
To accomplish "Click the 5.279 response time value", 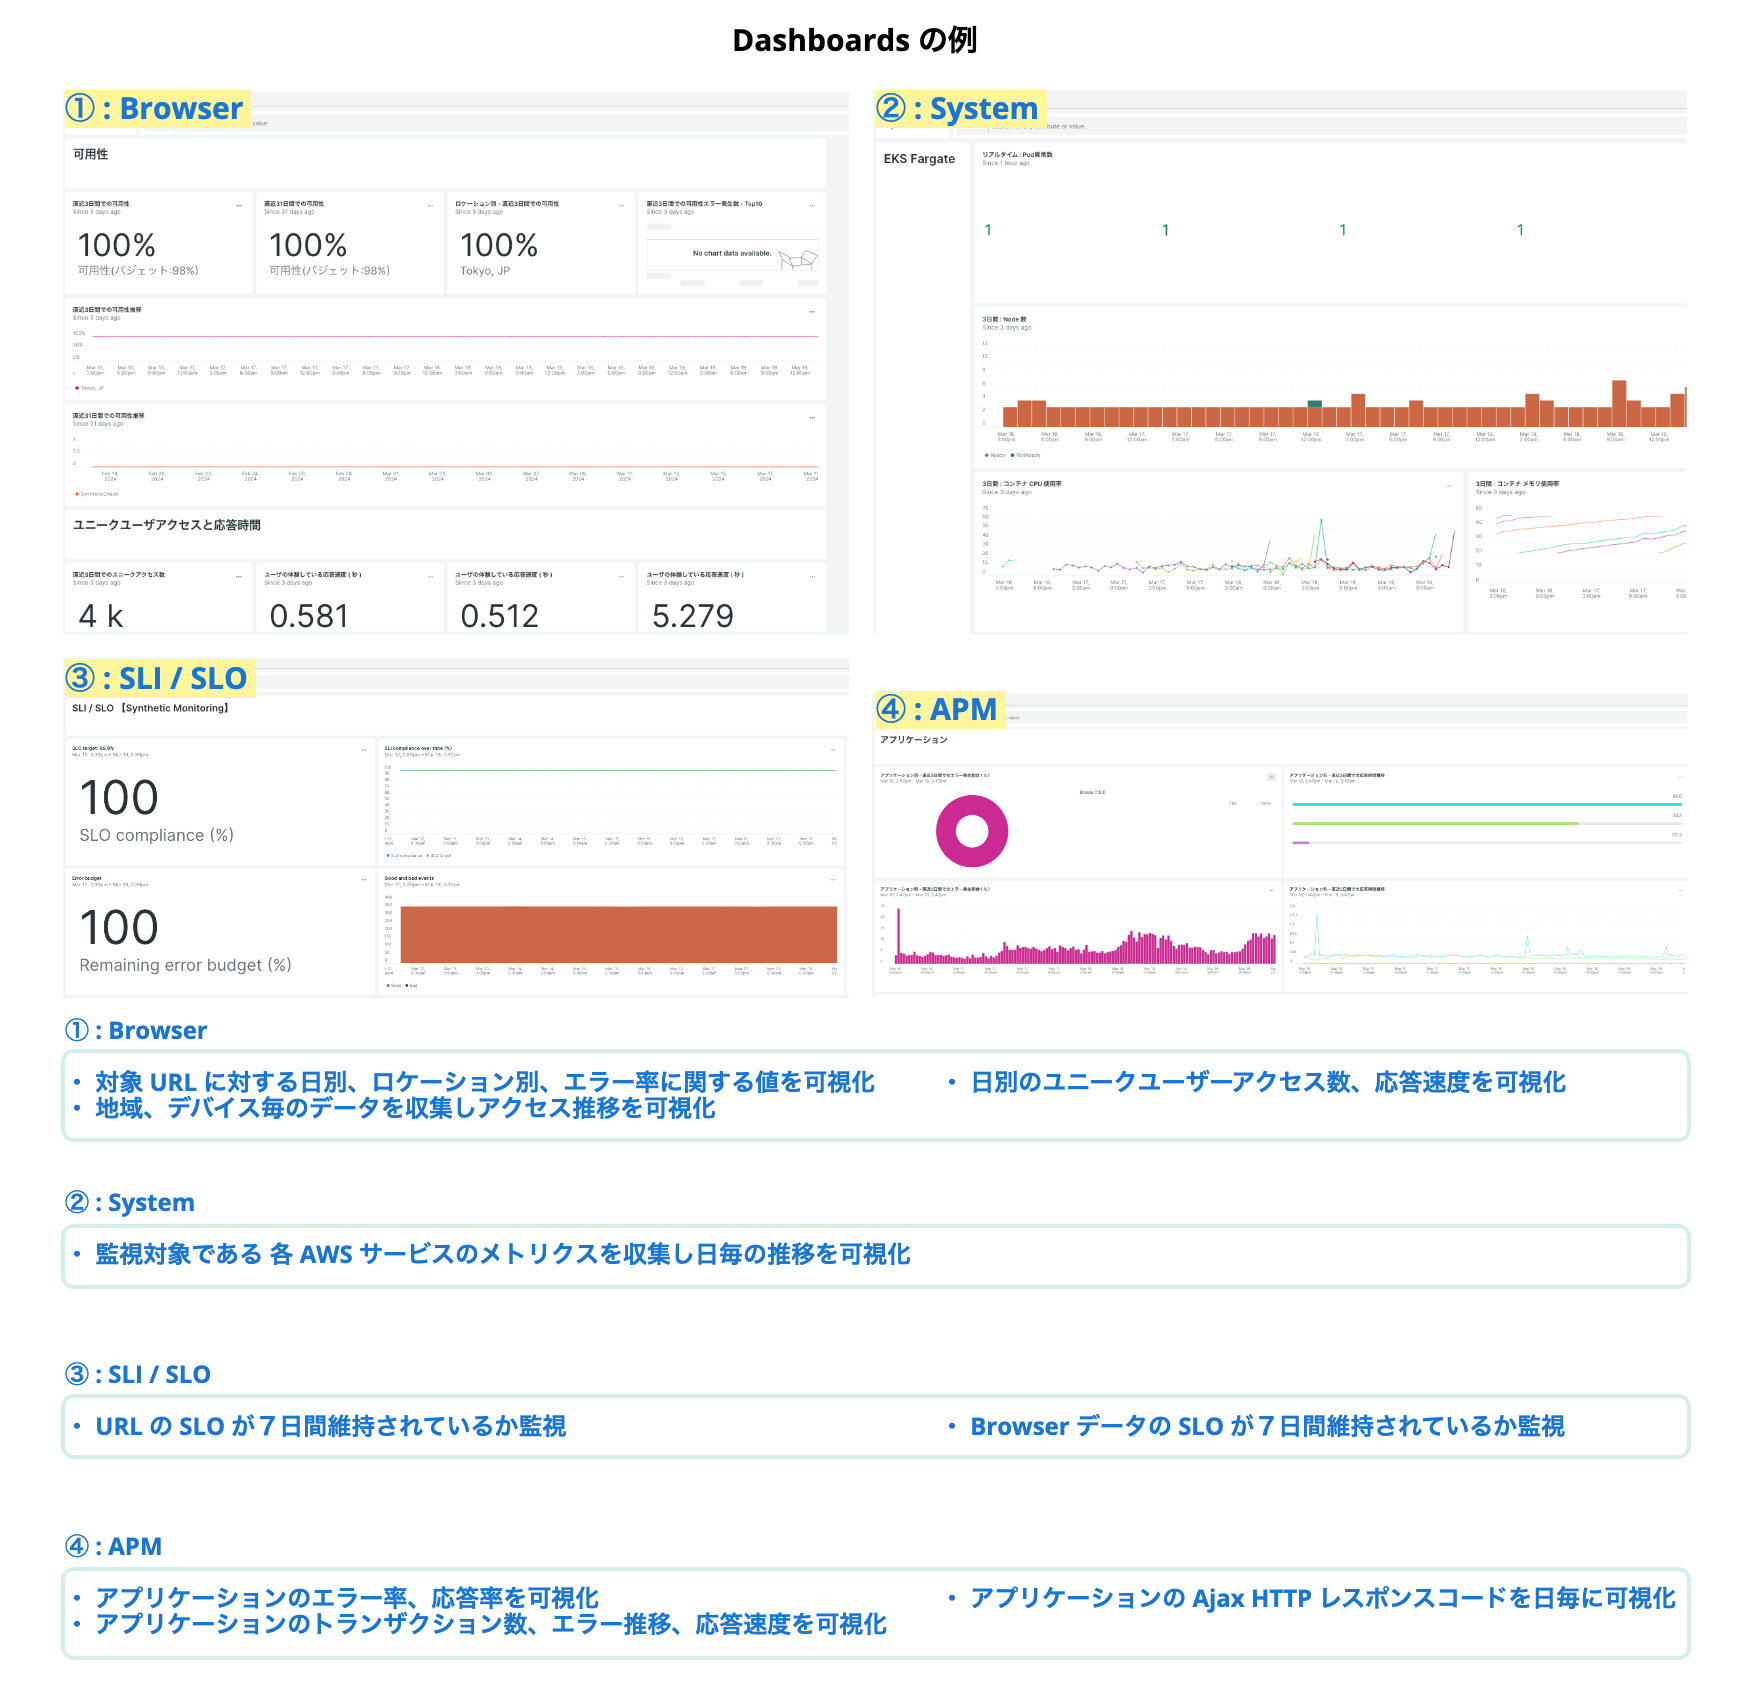I will tap(692, 616).
